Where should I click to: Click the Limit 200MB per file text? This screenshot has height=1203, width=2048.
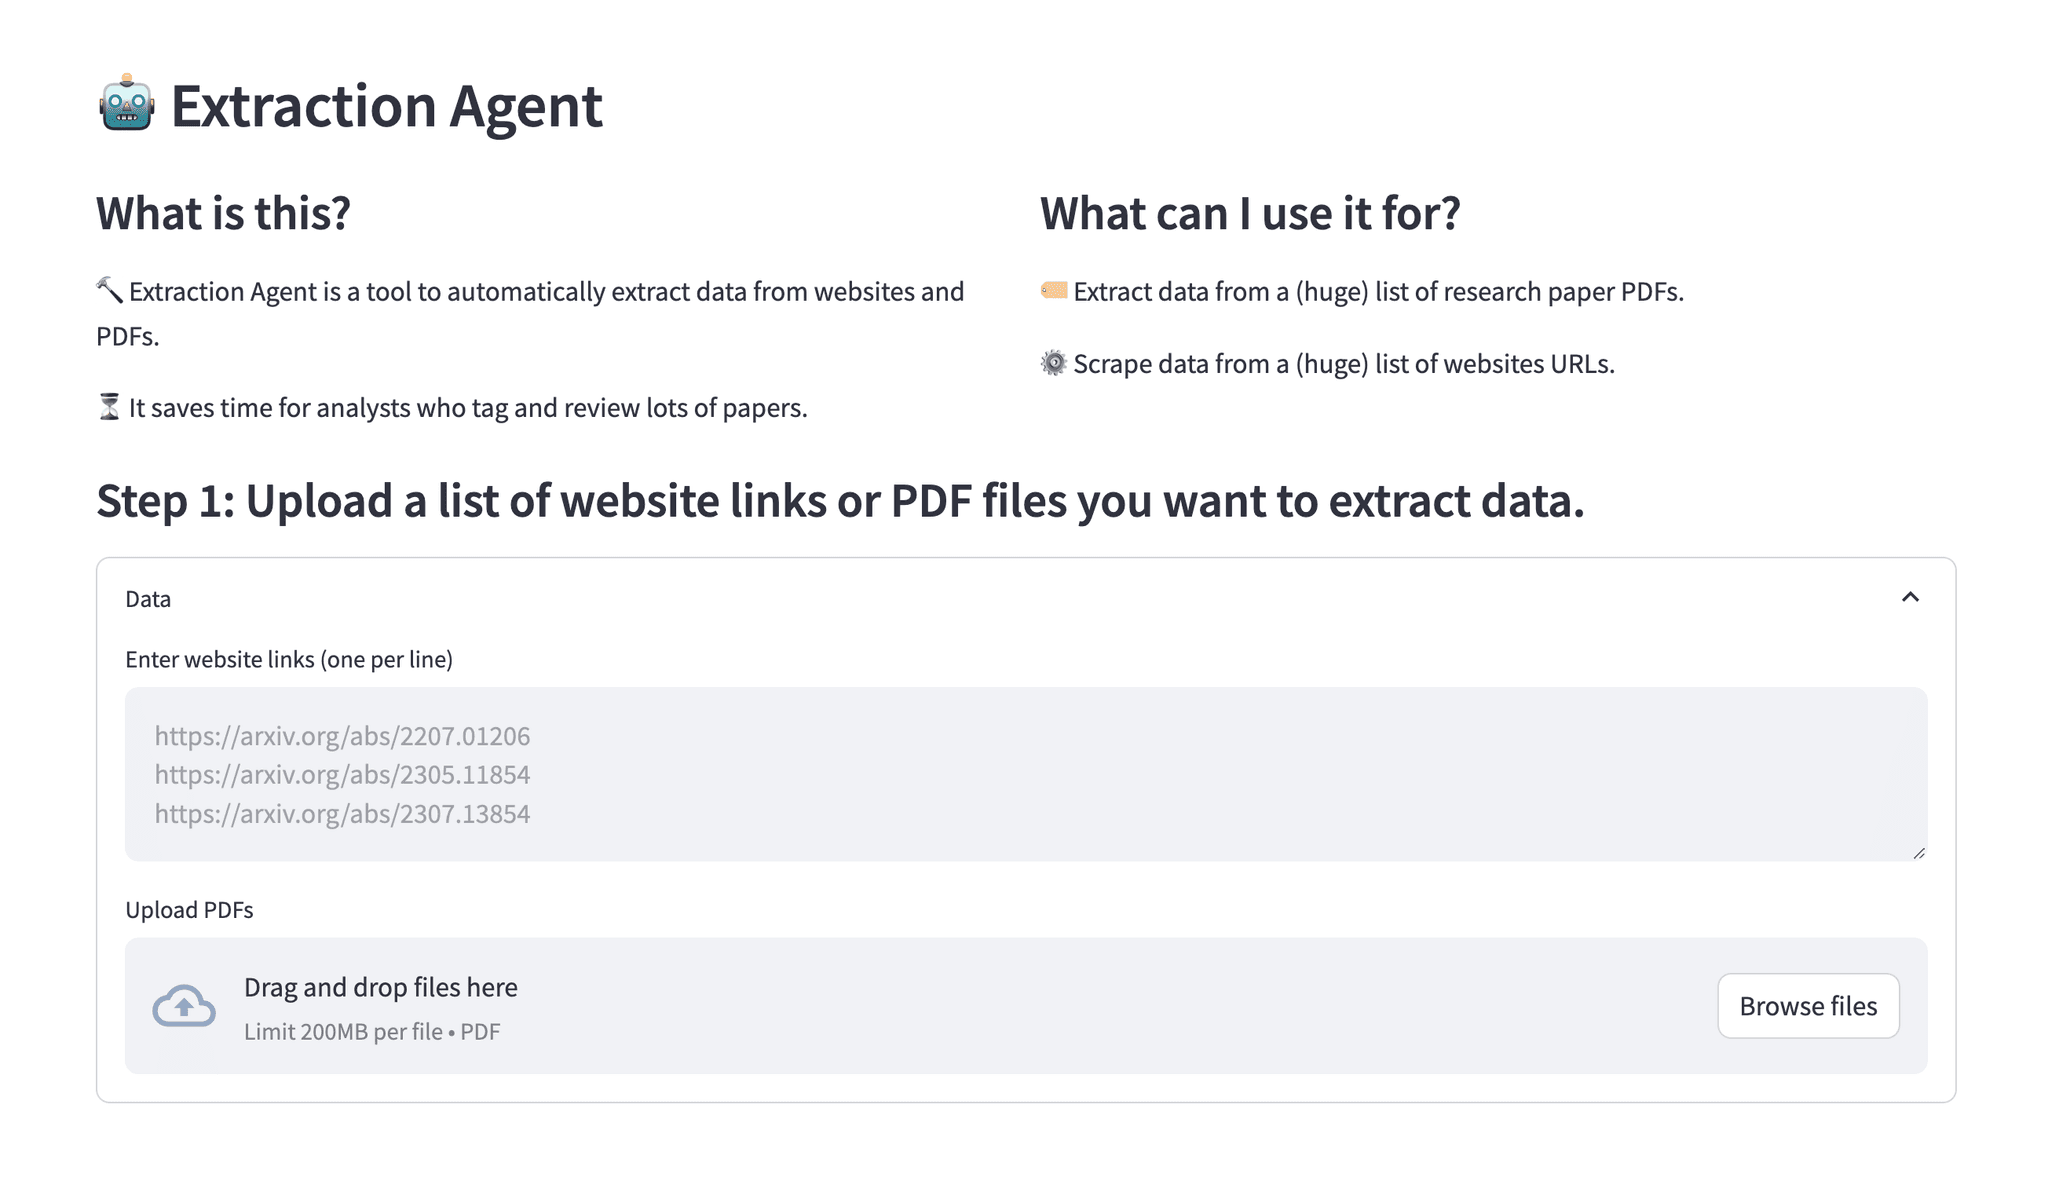[372, 1032]
